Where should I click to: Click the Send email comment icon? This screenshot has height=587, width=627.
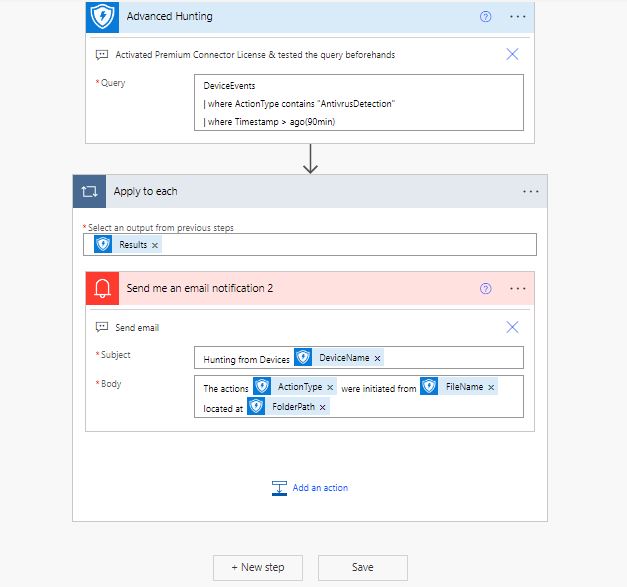click(102, 327)
